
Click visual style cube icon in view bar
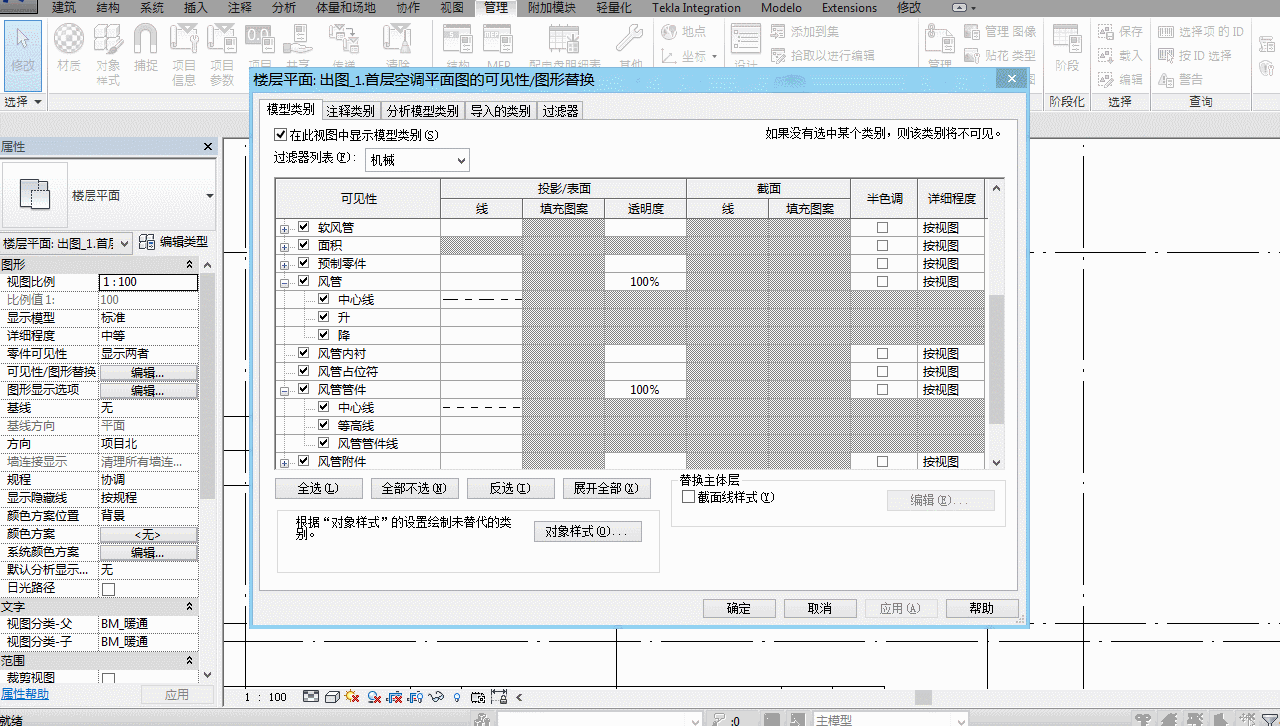tap(331, 697)
